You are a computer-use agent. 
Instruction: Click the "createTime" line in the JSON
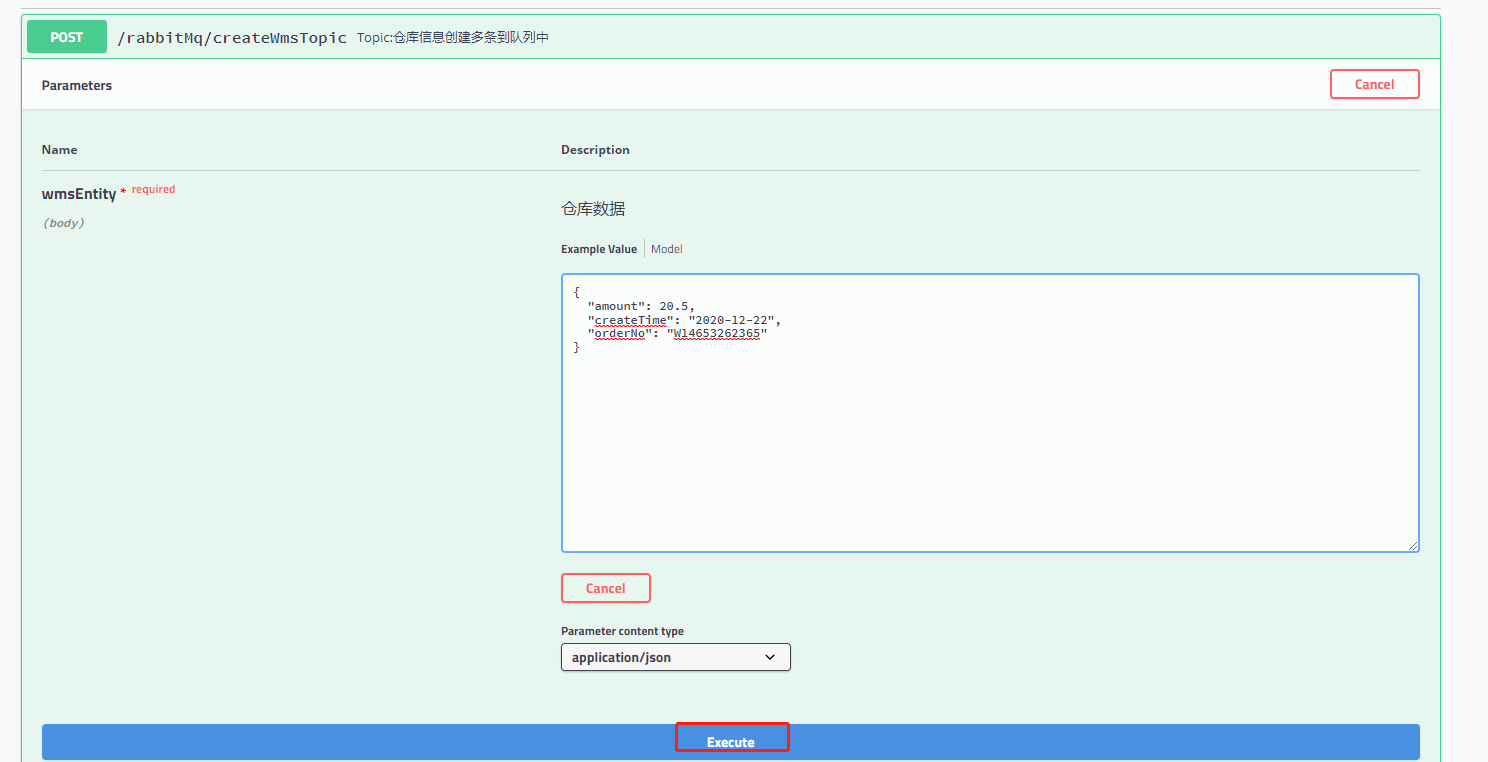point(684,320)
